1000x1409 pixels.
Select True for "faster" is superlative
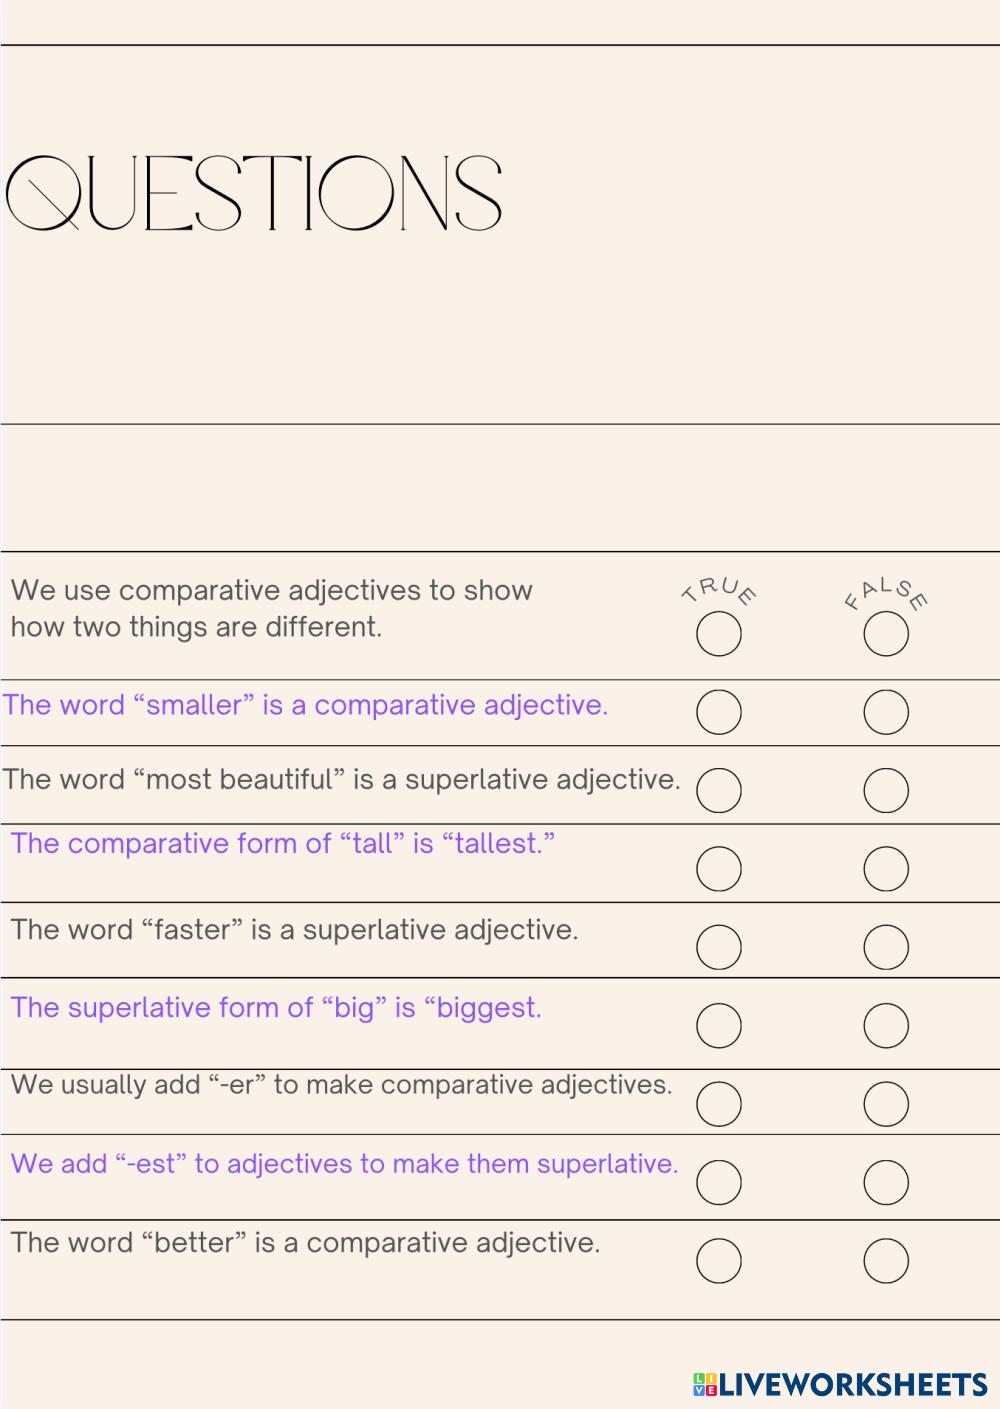[x=718, y=947]
